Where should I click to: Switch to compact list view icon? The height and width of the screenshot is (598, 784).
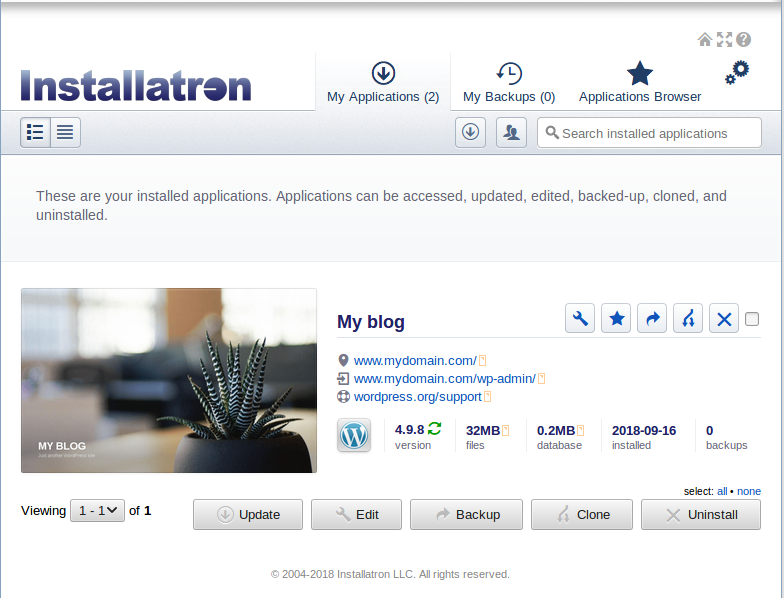tap(65, 132)
